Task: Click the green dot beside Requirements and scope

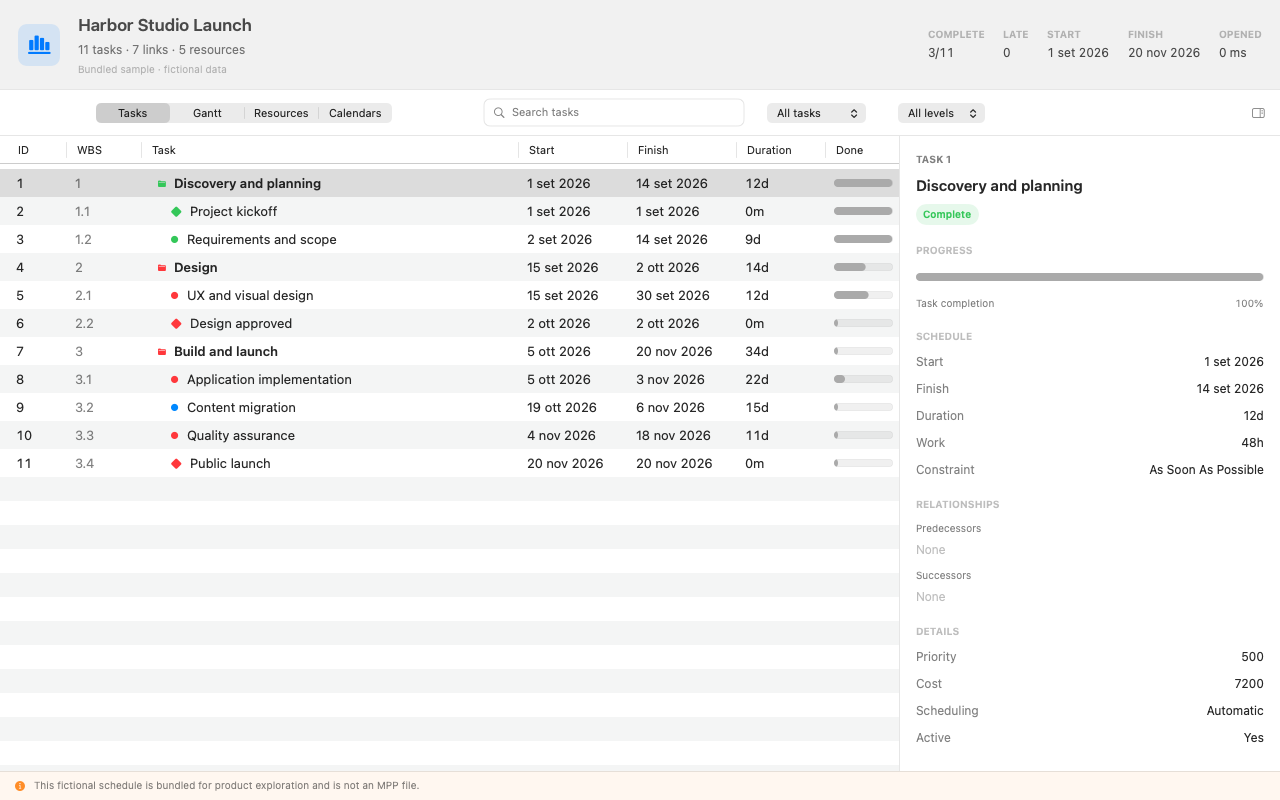Action: coord(175,240)
